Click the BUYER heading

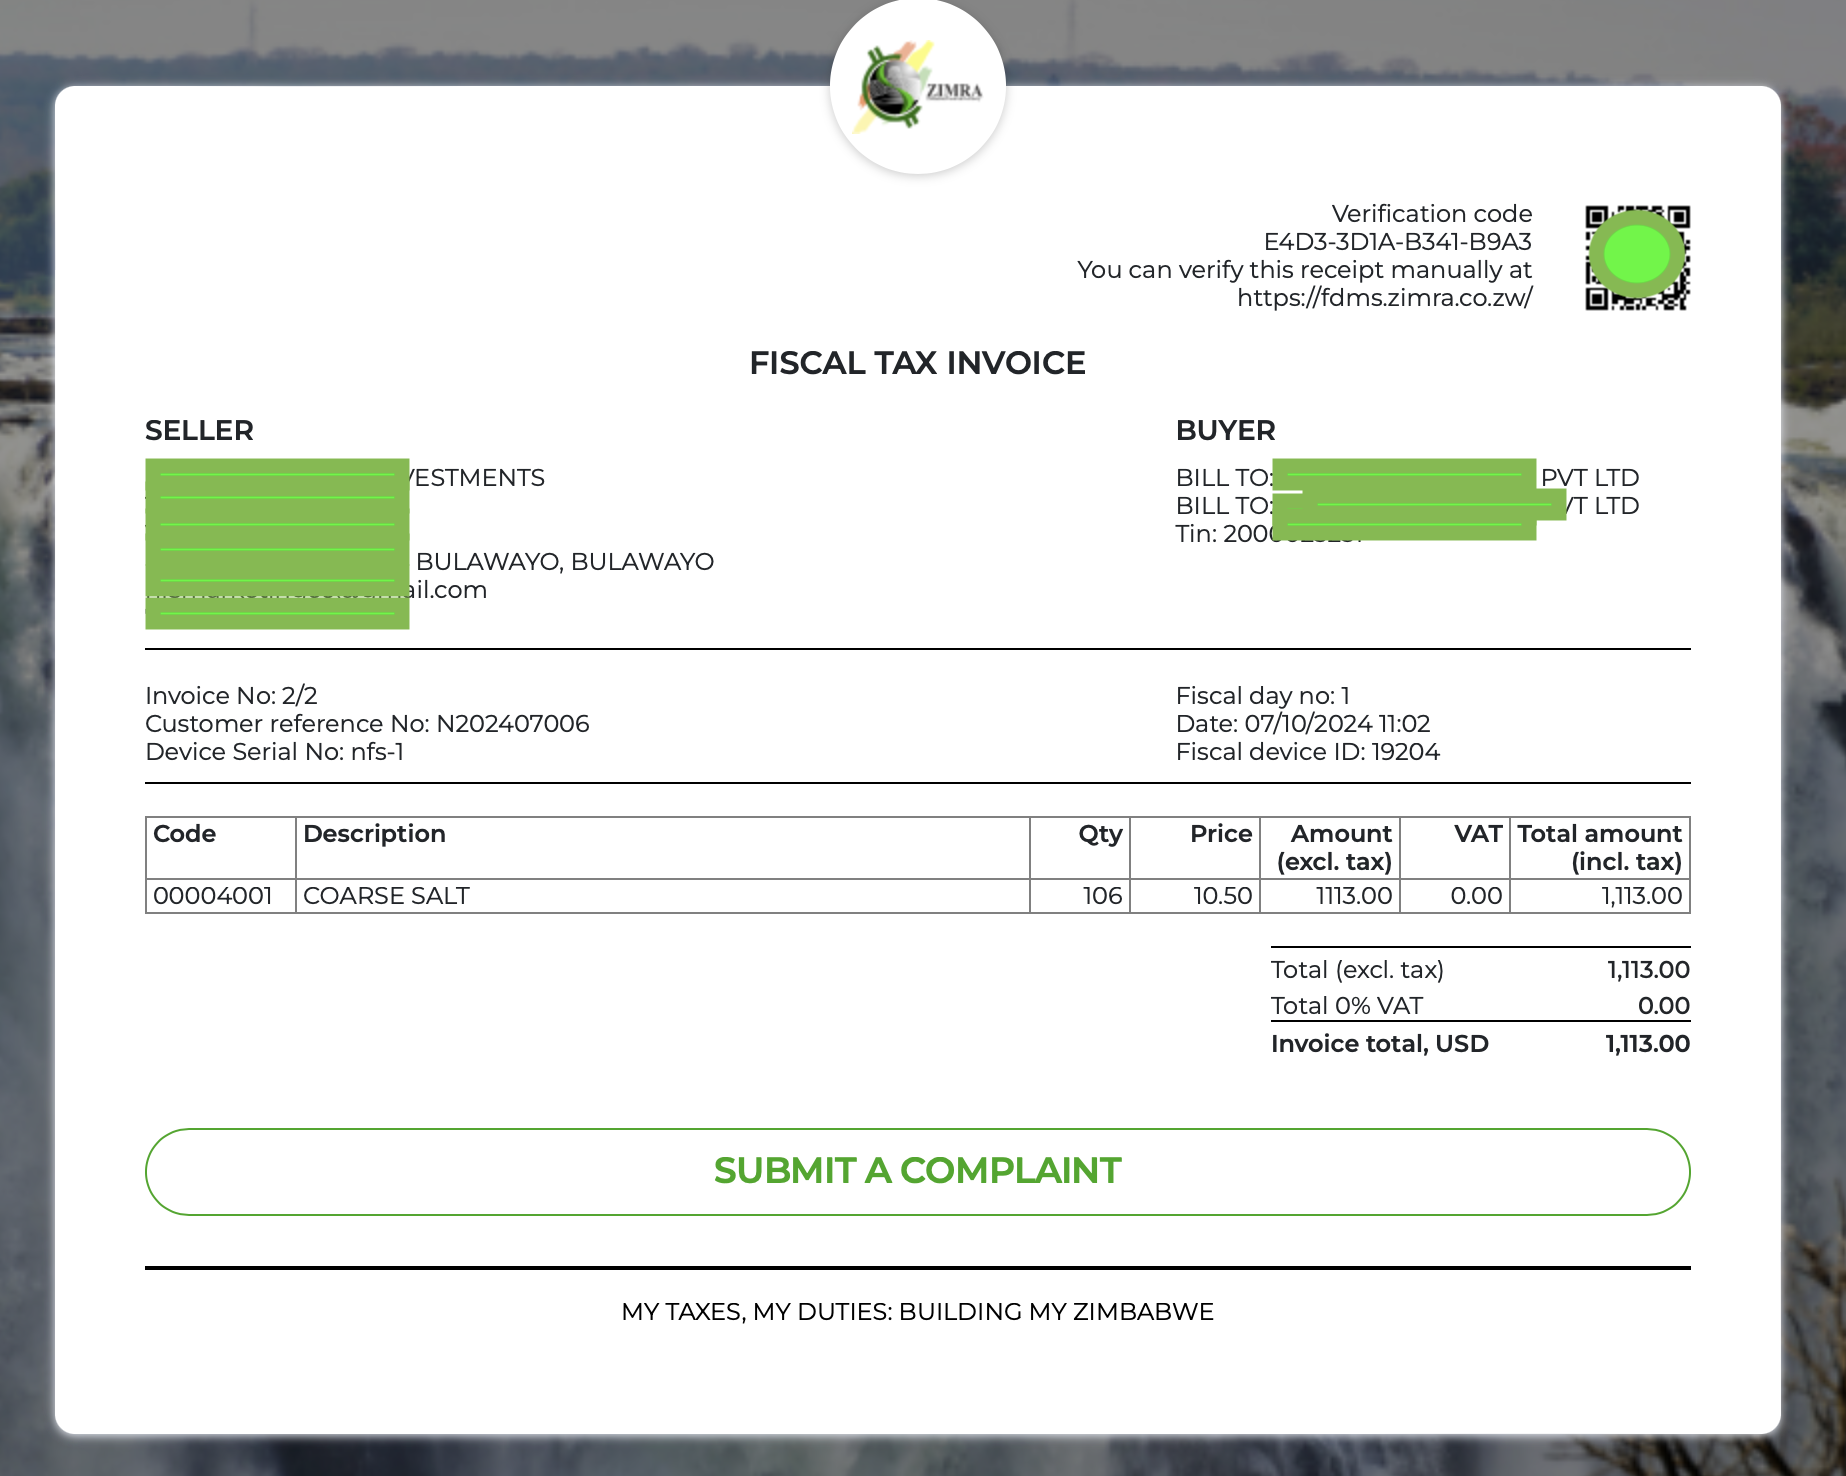pos(1226,431)
